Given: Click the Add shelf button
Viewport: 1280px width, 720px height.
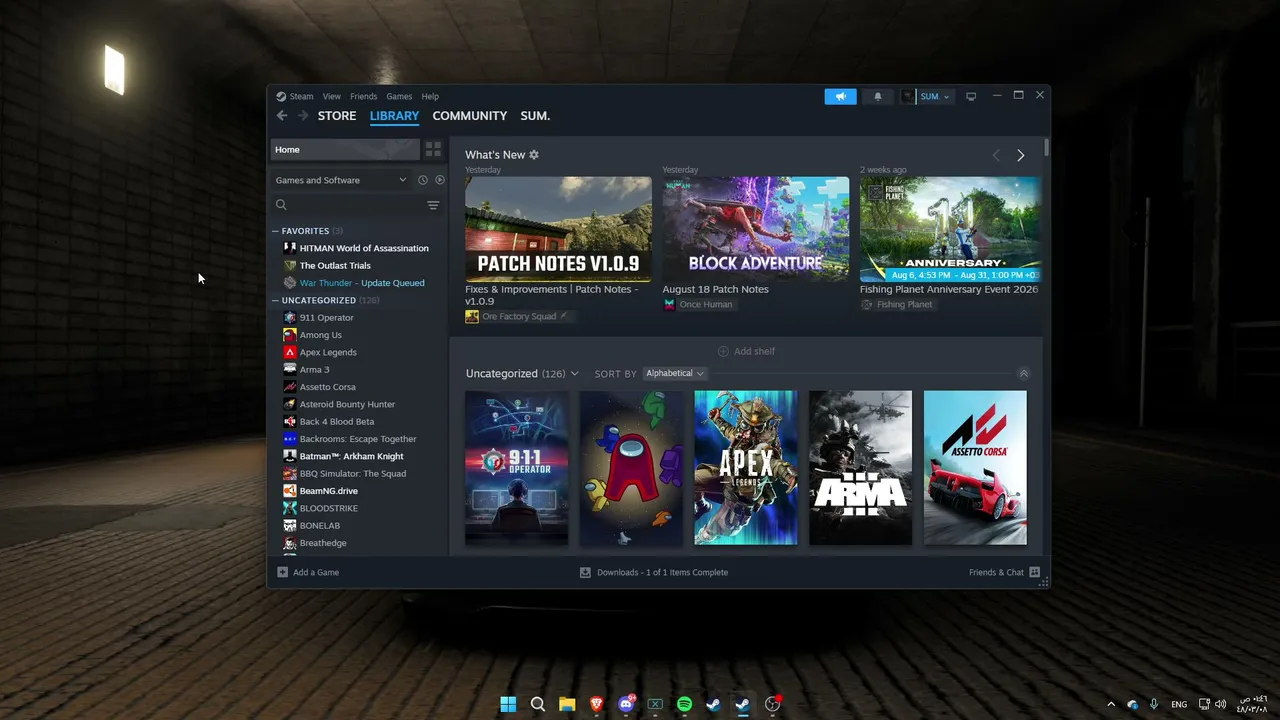Looking at the screenshot, I should (x=746, y=351).
